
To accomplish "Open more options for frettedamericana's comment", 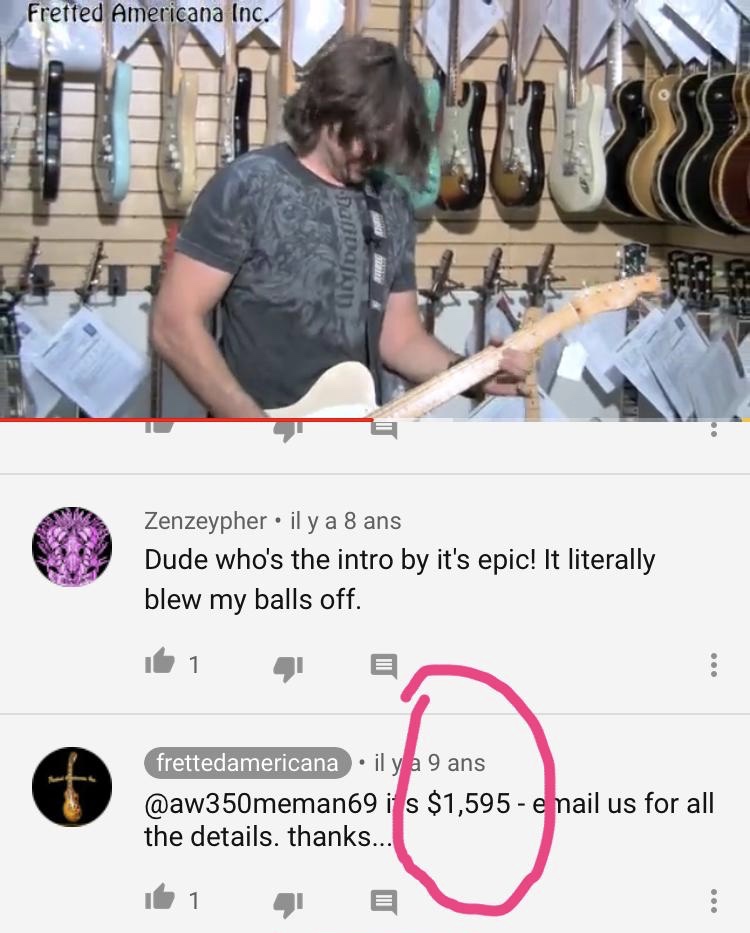I will click(714, 901).
